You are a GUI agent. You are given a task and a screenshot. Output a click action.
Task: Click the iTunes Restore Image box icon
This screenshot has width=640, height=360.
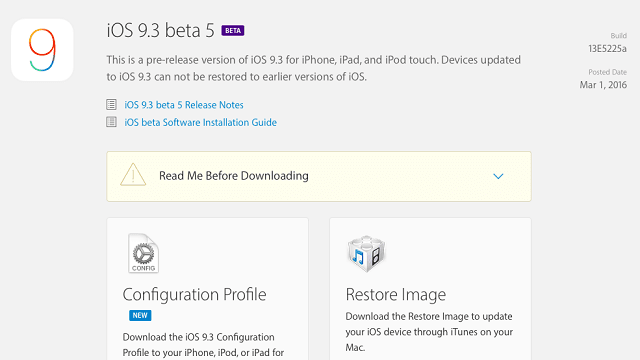(366, 253)
